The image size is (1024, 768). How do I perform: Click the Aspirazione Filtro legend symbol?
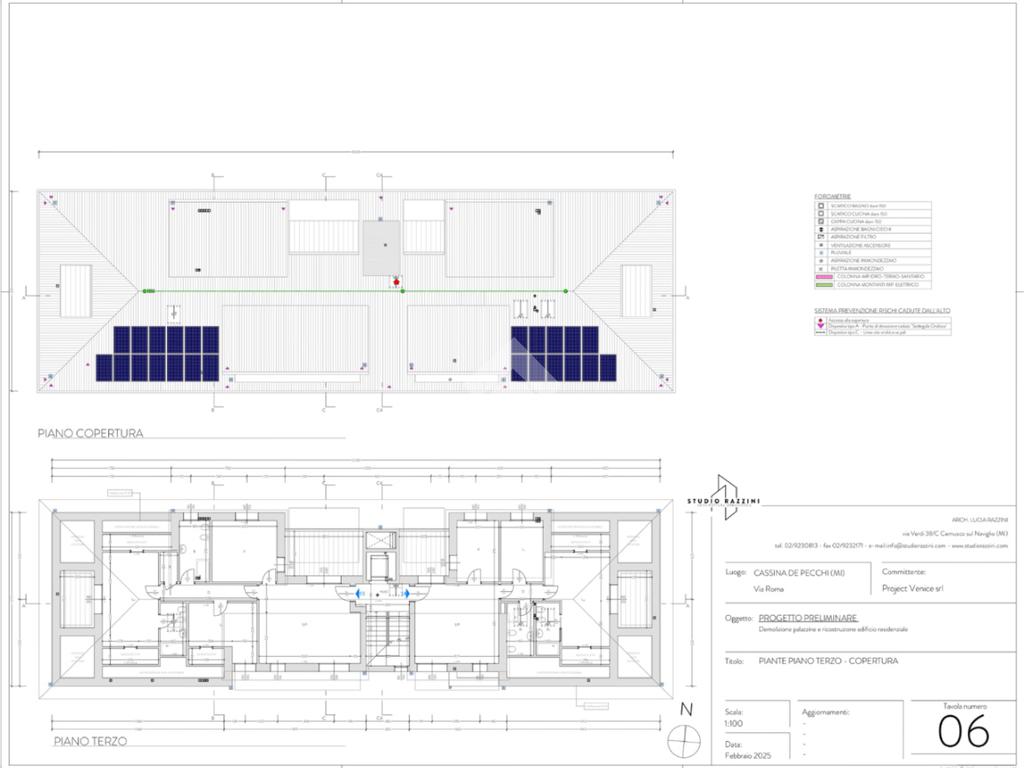(821, 237)
